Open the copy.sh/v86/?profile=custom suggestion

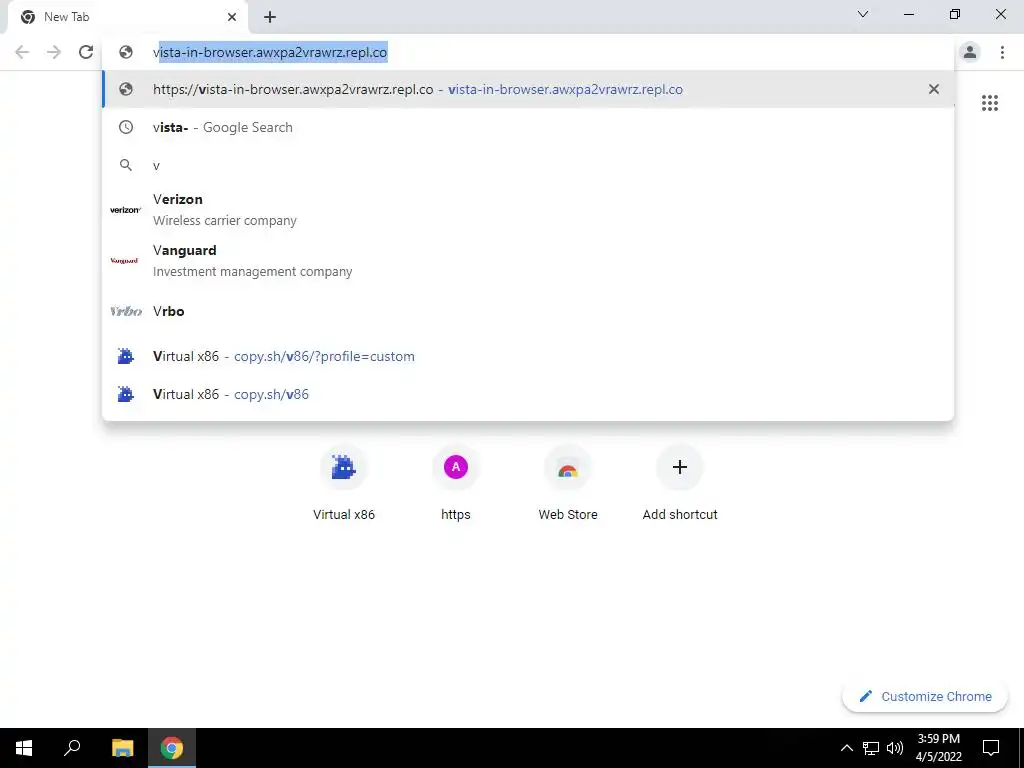(528, 357)
